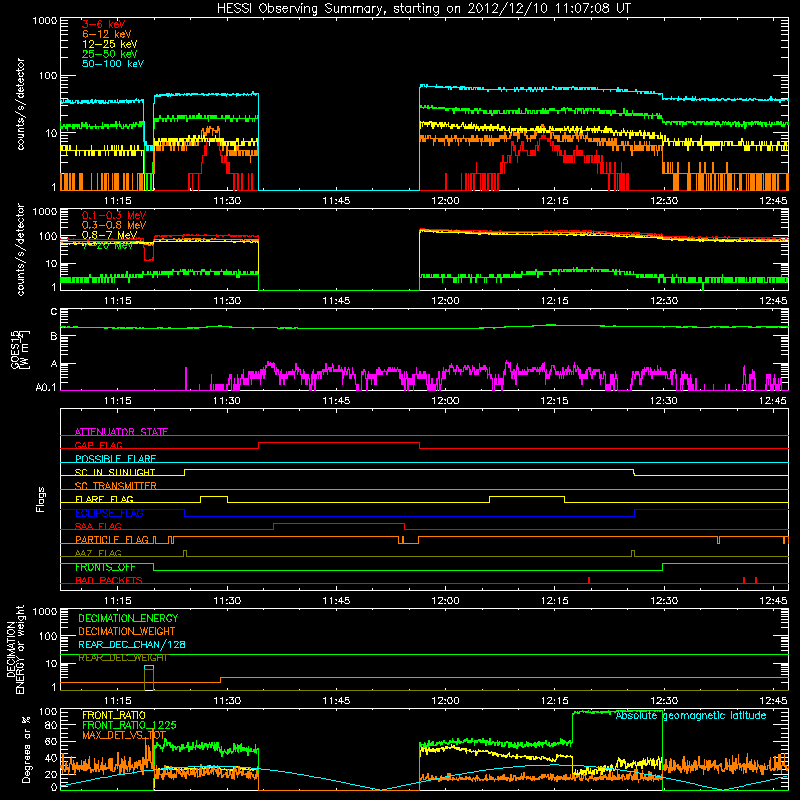800x800 pixels.
Task: Click the 0.1-0.3 MeV legend label
Action: pos(114,215)
